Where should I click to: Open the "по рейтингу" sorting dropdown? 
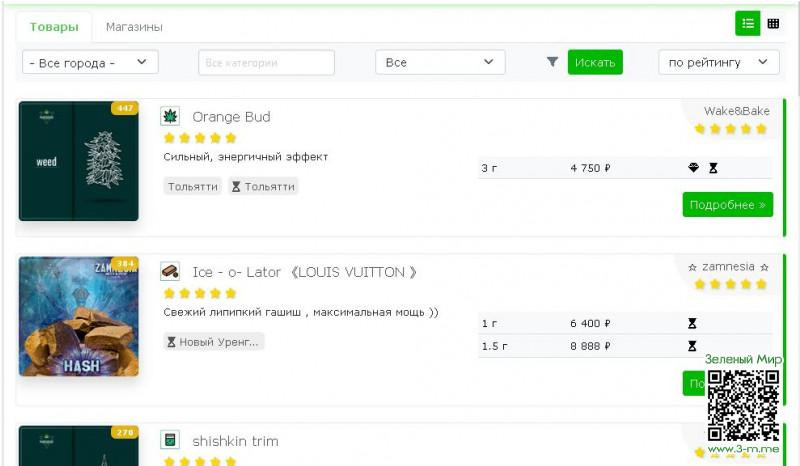point(718,62)
